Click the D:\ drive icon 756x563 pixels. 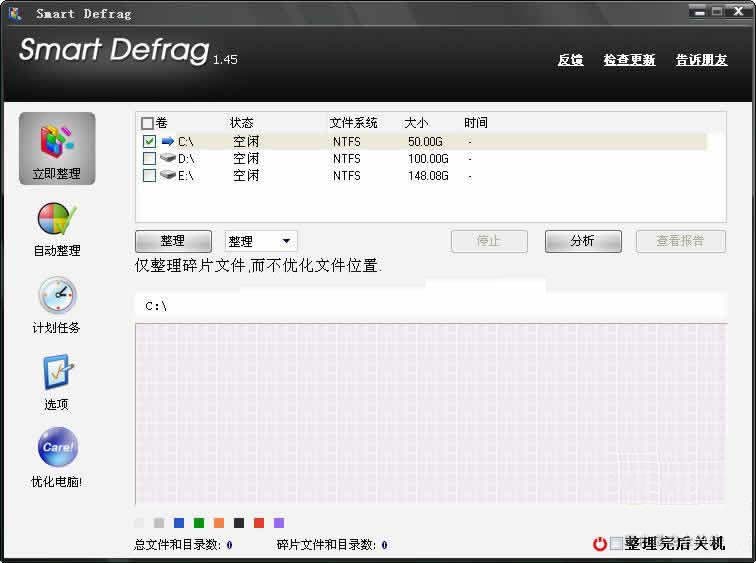click(x=168, y=158)
